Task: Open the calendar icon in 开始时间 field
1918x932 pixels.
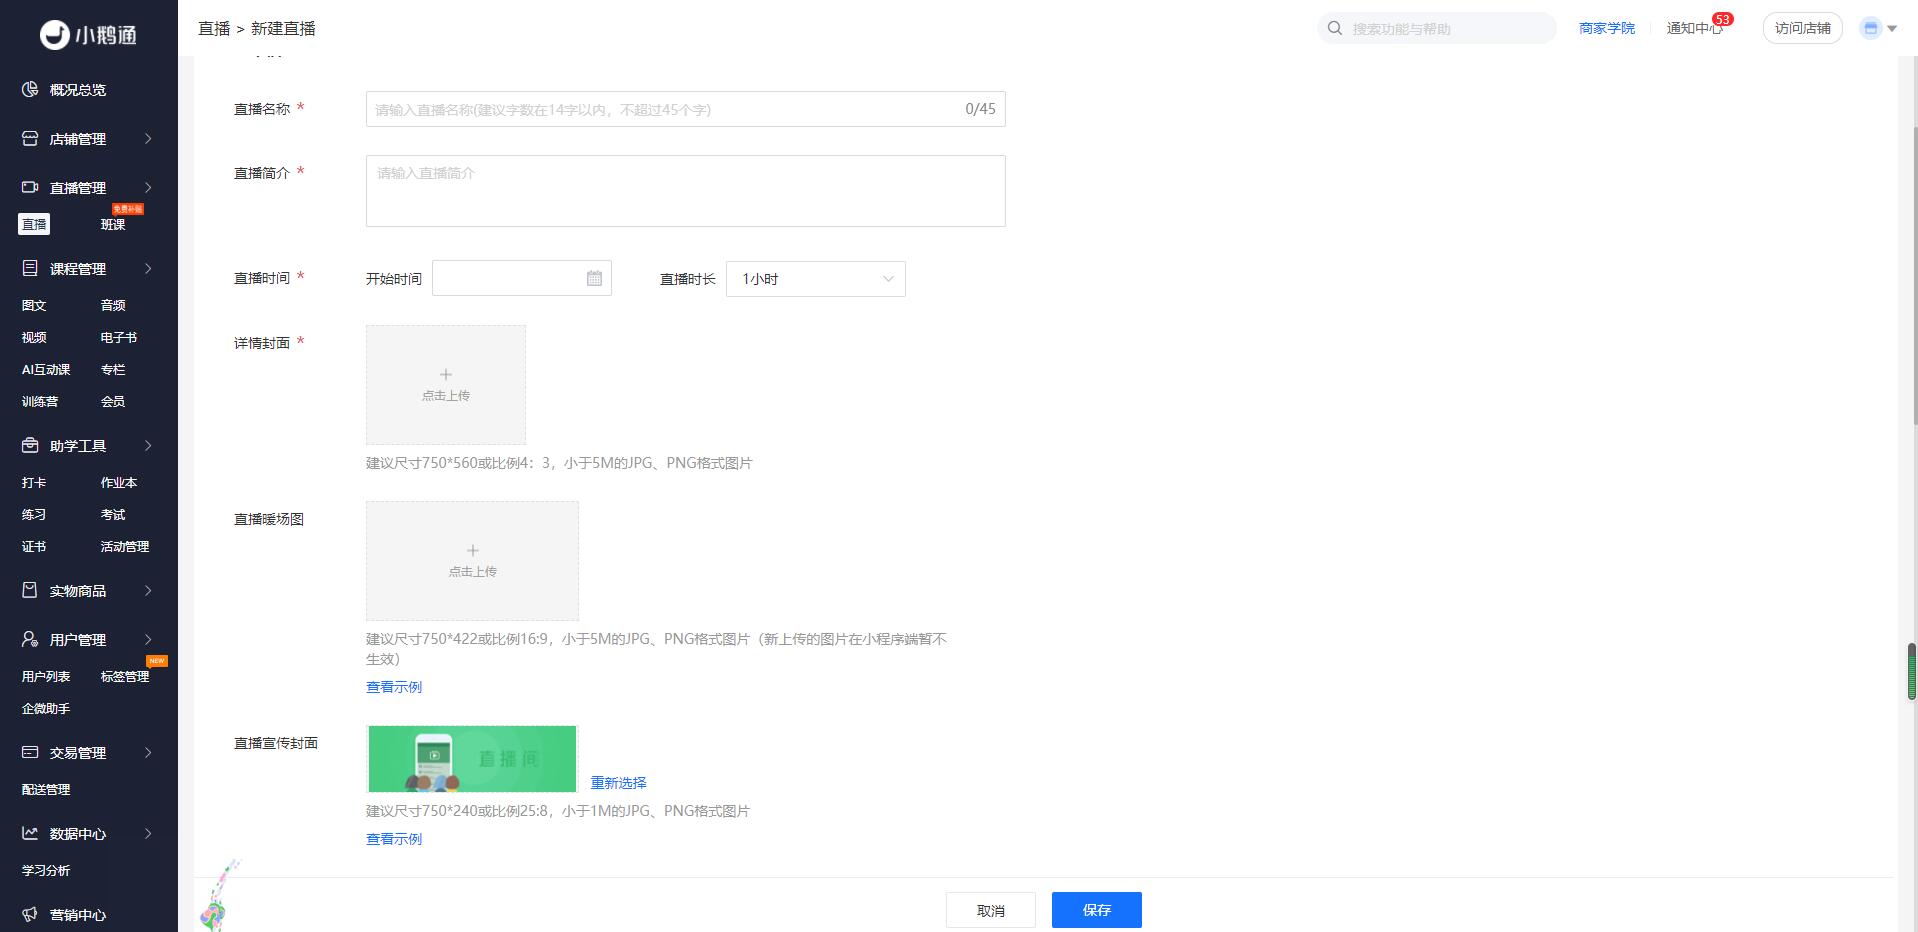Action: (594, 279)
